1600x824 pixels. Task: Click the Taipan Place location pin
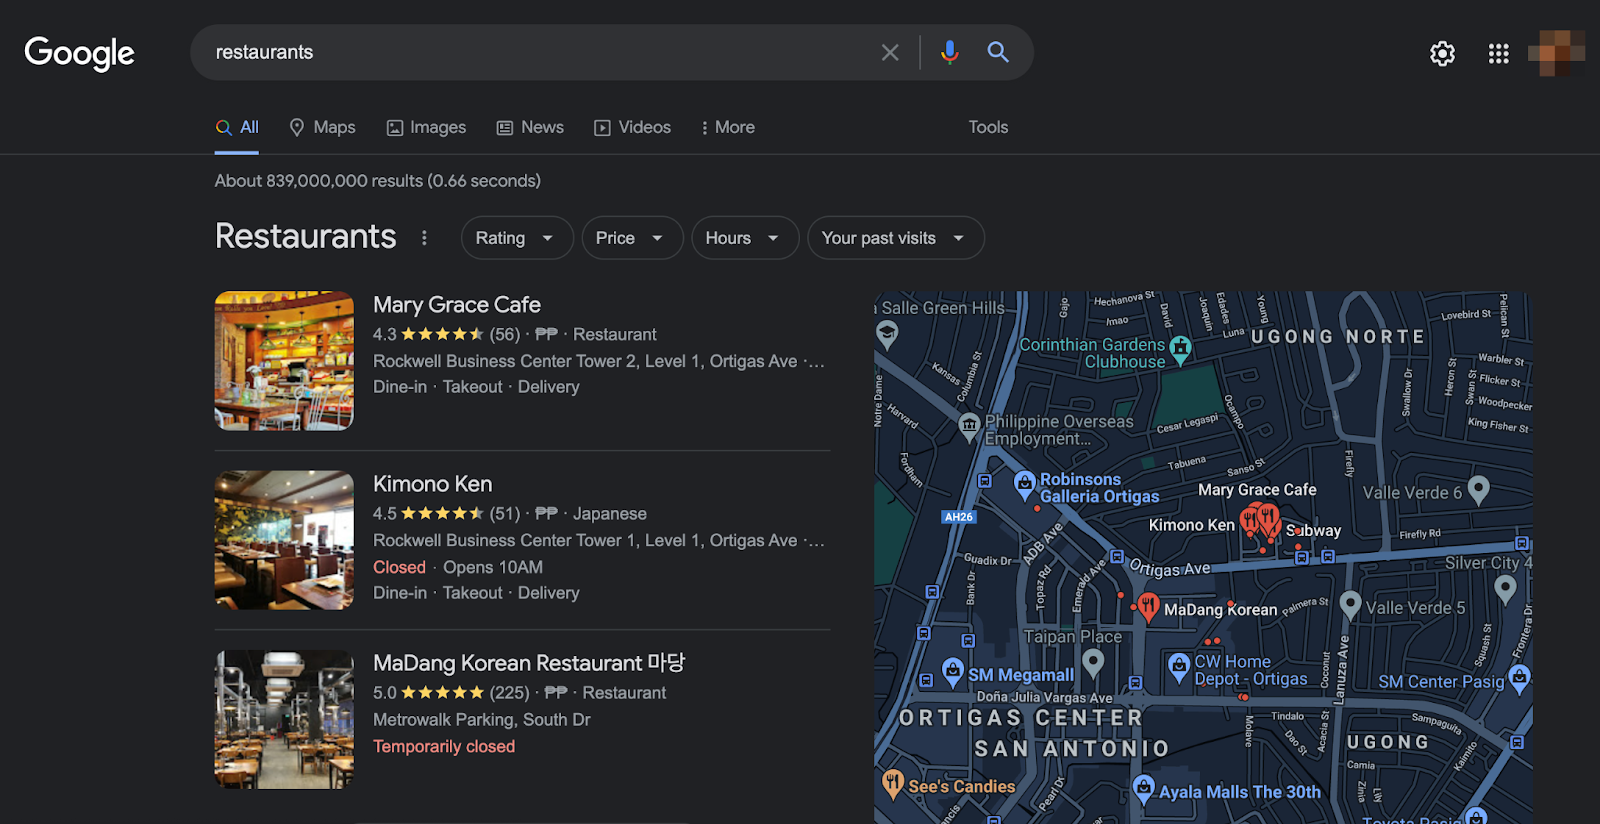1093,662
